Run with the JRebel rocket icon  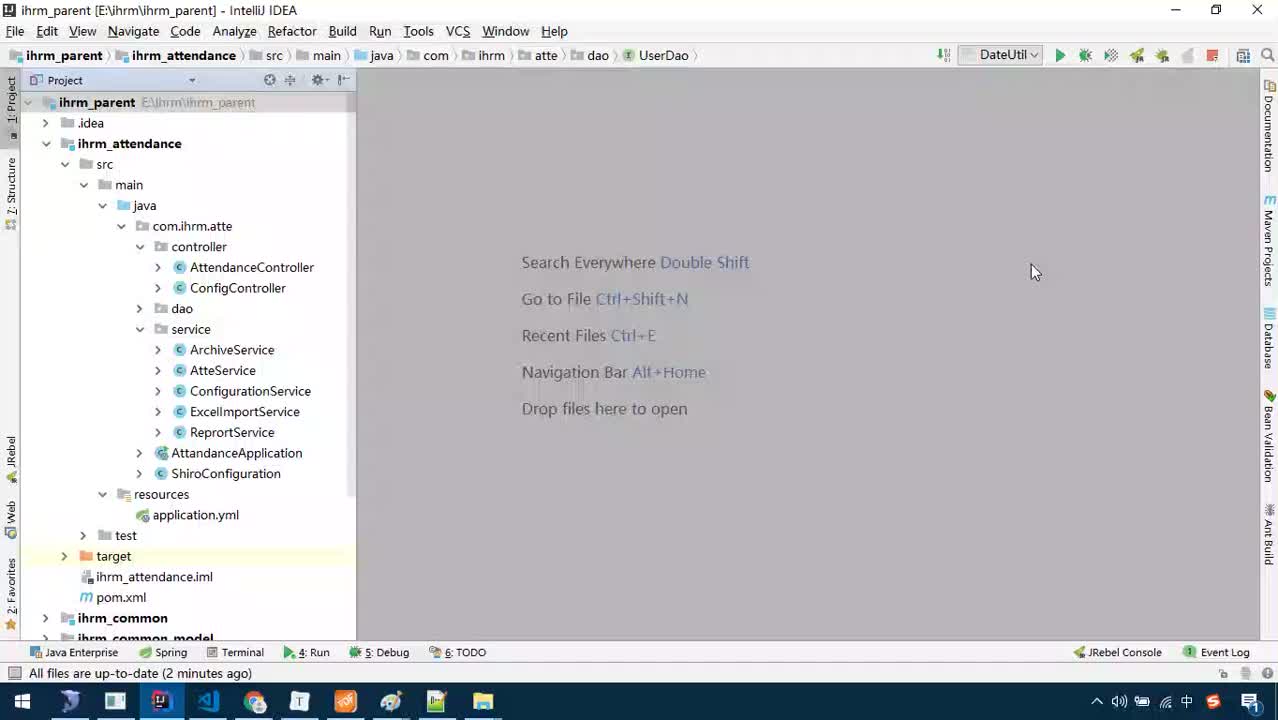coord(1137,56)
